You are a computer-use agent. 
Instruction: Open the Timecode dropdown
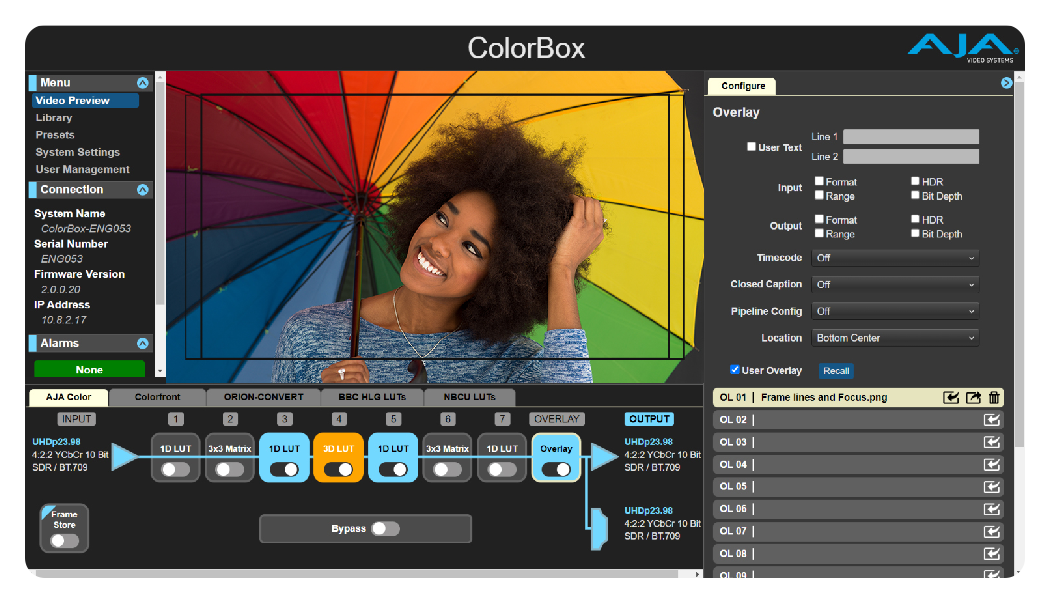895,258
